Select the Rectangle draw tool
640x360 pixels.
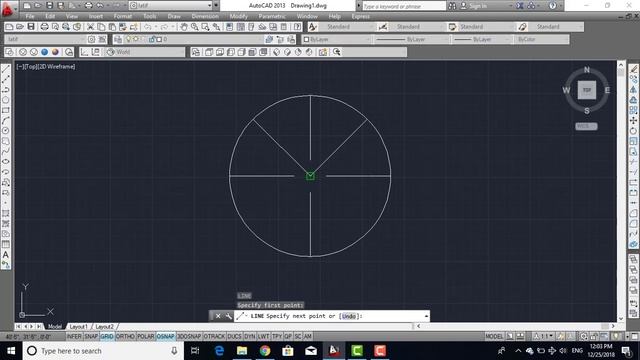click(x=6, y=110)
